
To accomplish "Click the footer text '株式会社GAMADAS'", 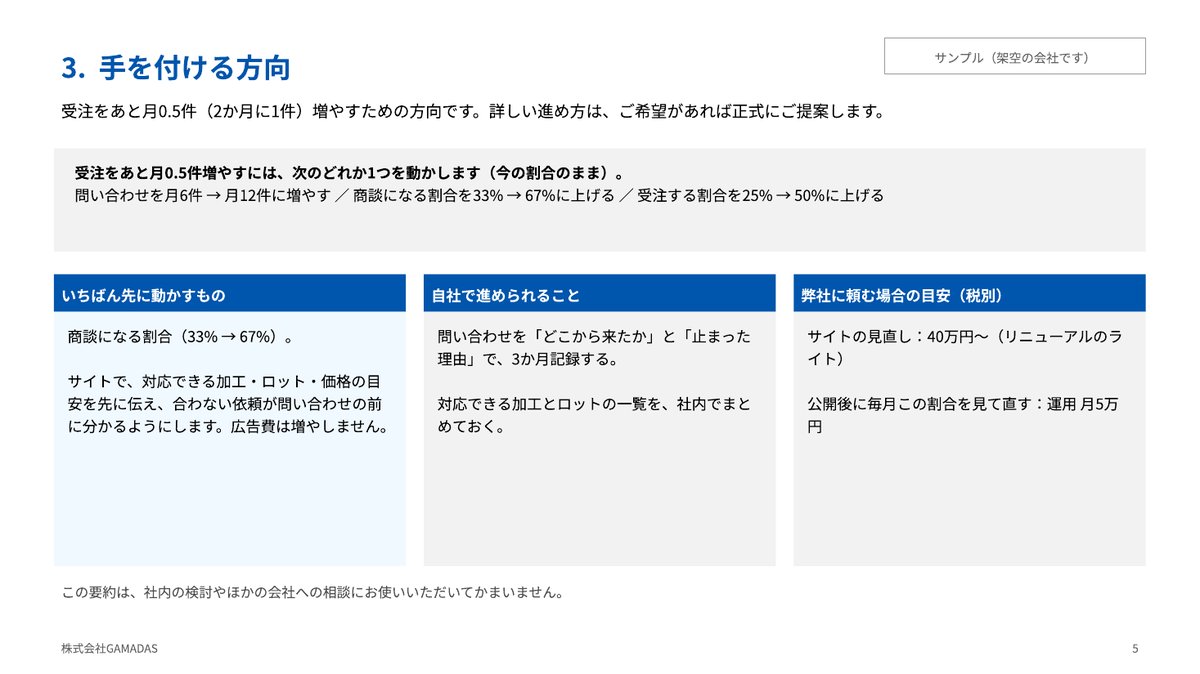I will click(109, 649).
